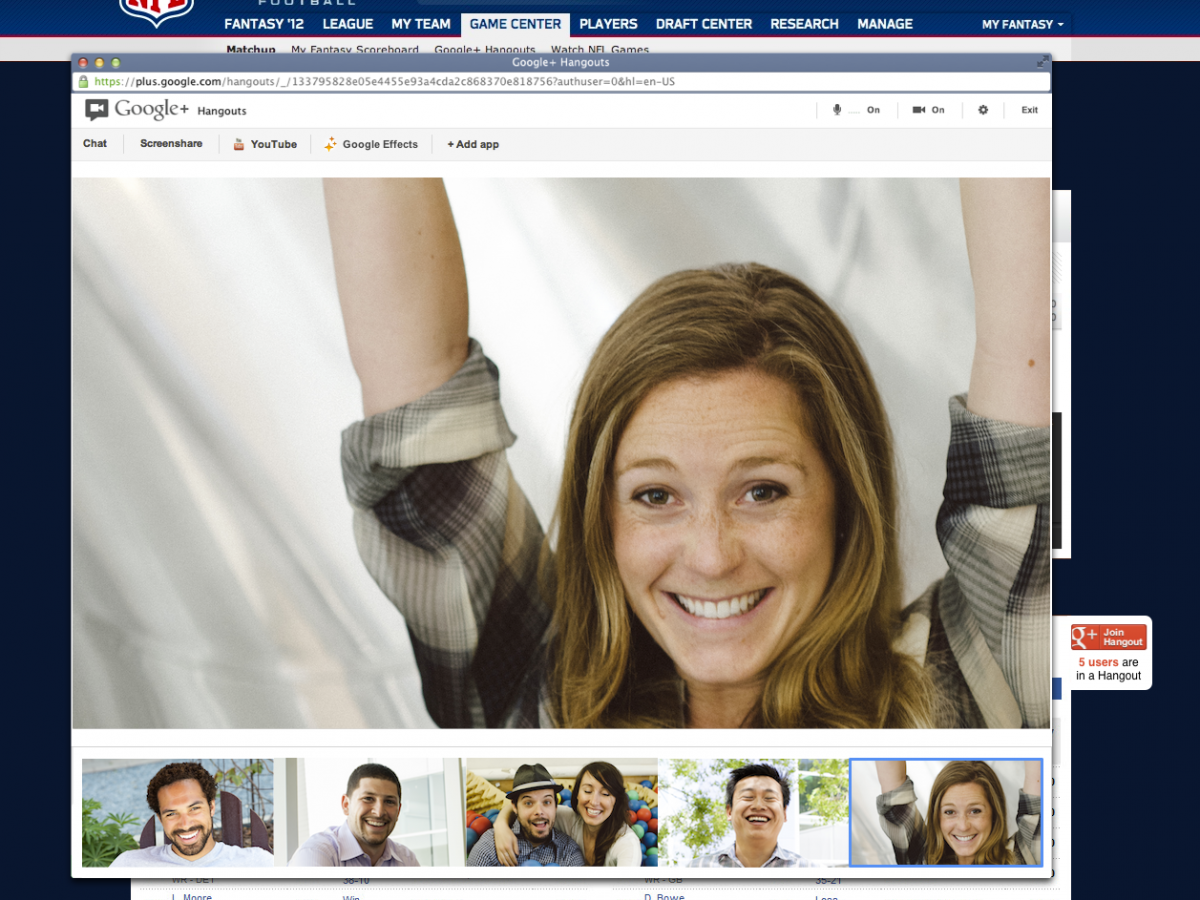Start Screenshare
Viewport: 1200px width, 900px height.
click(x=171, y=144)
